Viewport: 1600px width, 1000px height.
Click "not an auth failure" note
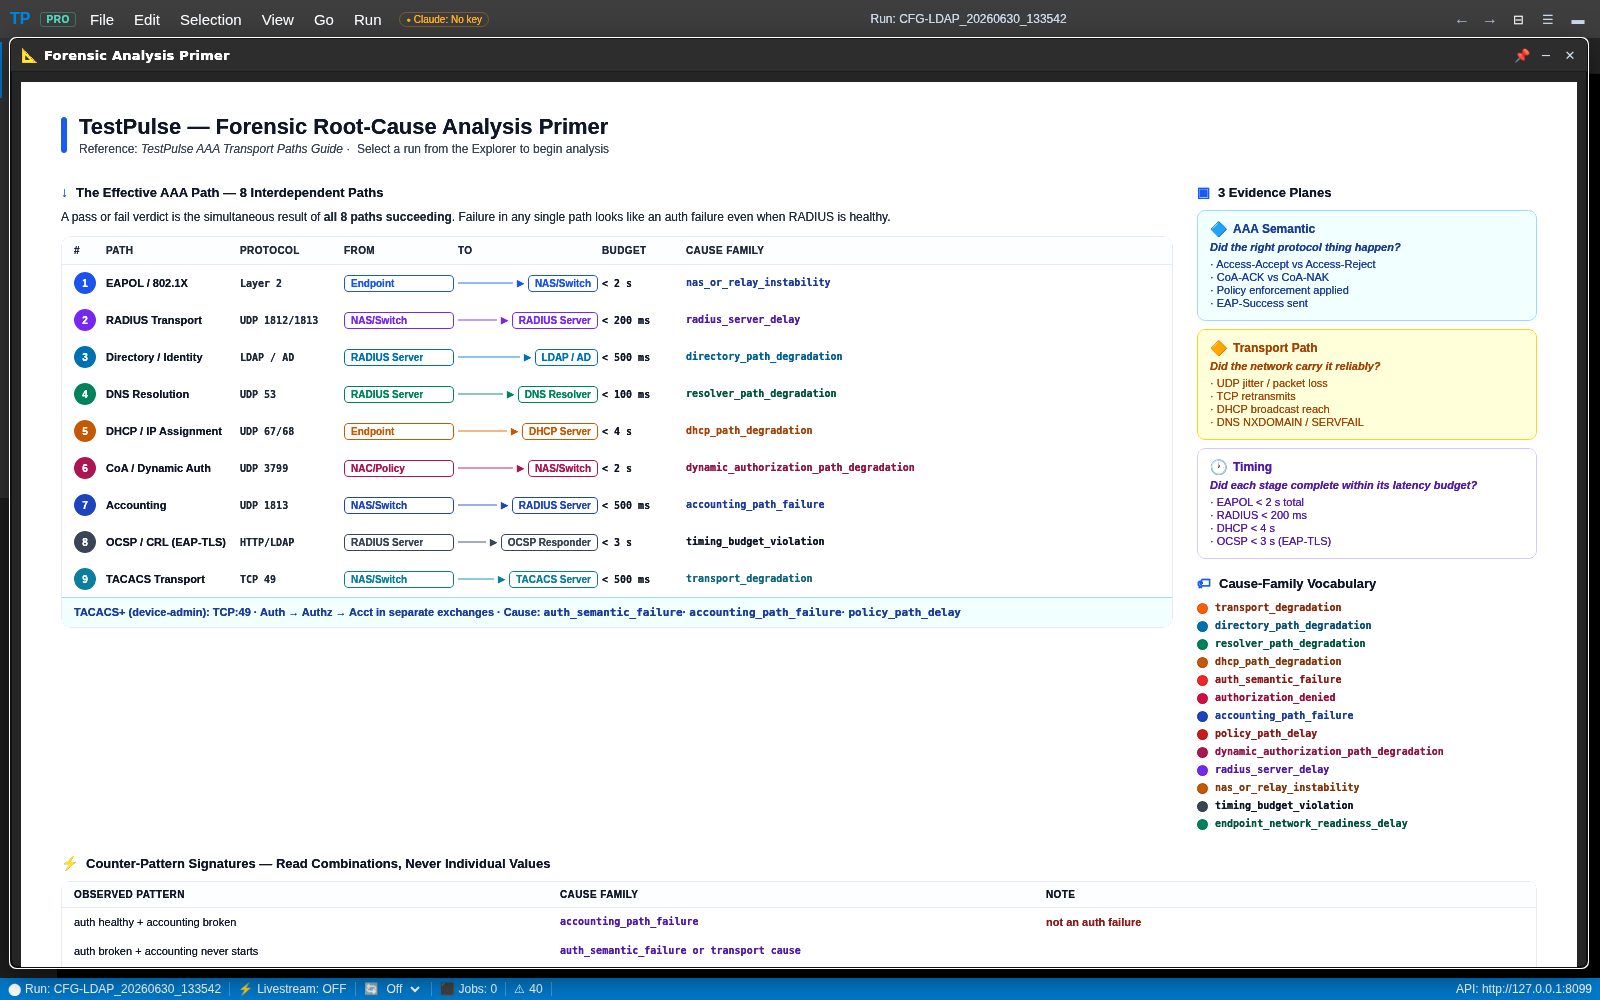tap(1093, 922)
